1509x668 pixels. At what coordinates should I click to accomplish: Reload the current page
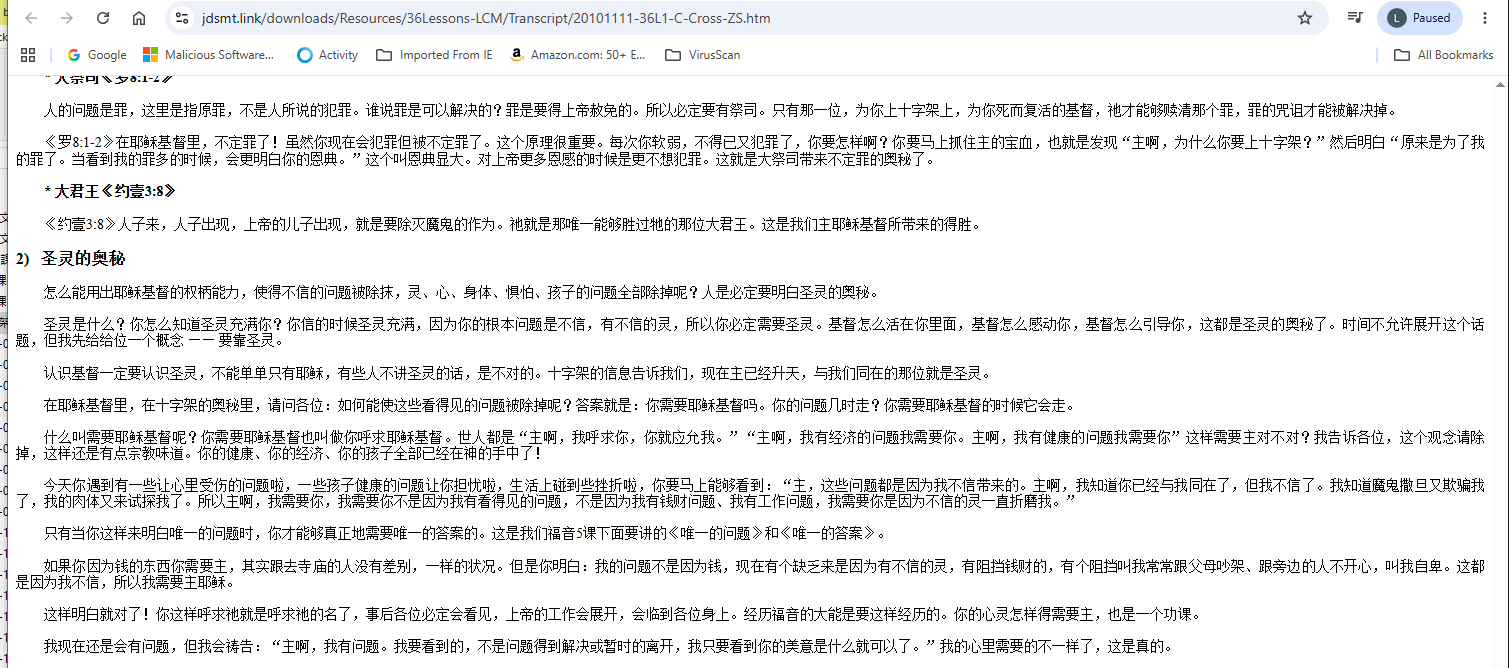103,18
